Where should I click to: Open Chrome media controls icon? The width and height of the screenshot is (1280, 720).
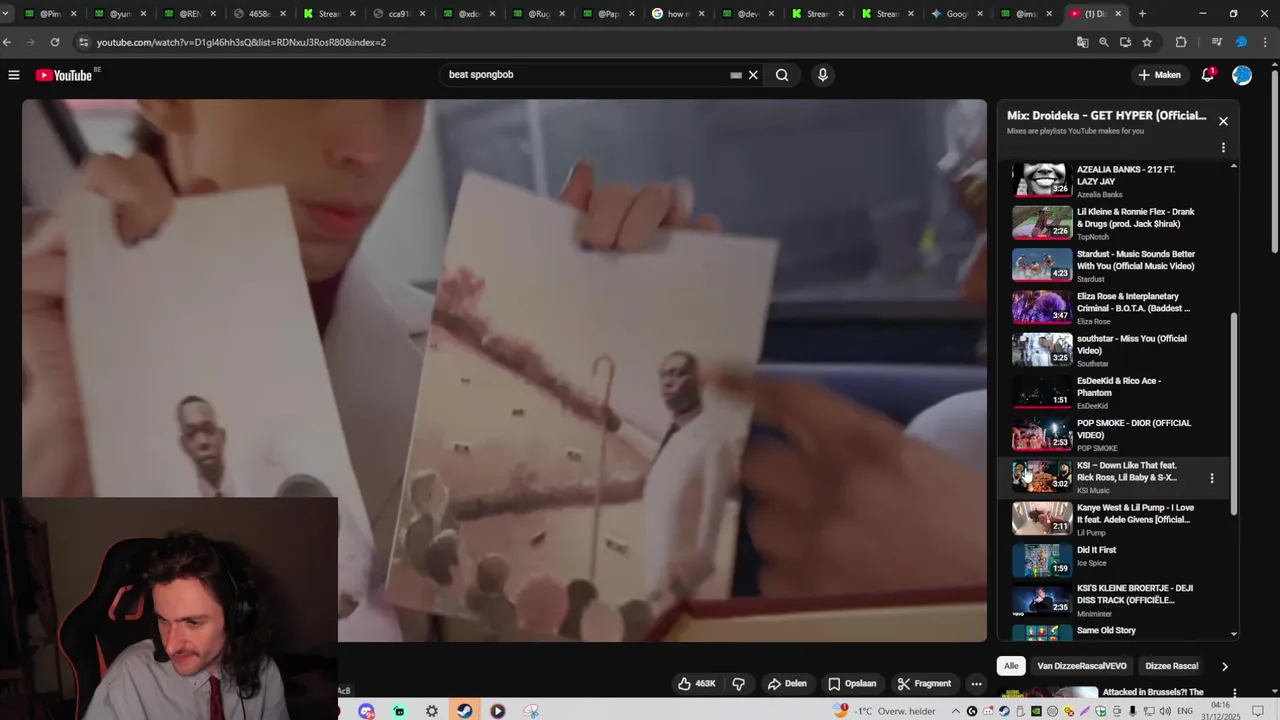[1217, 42]
